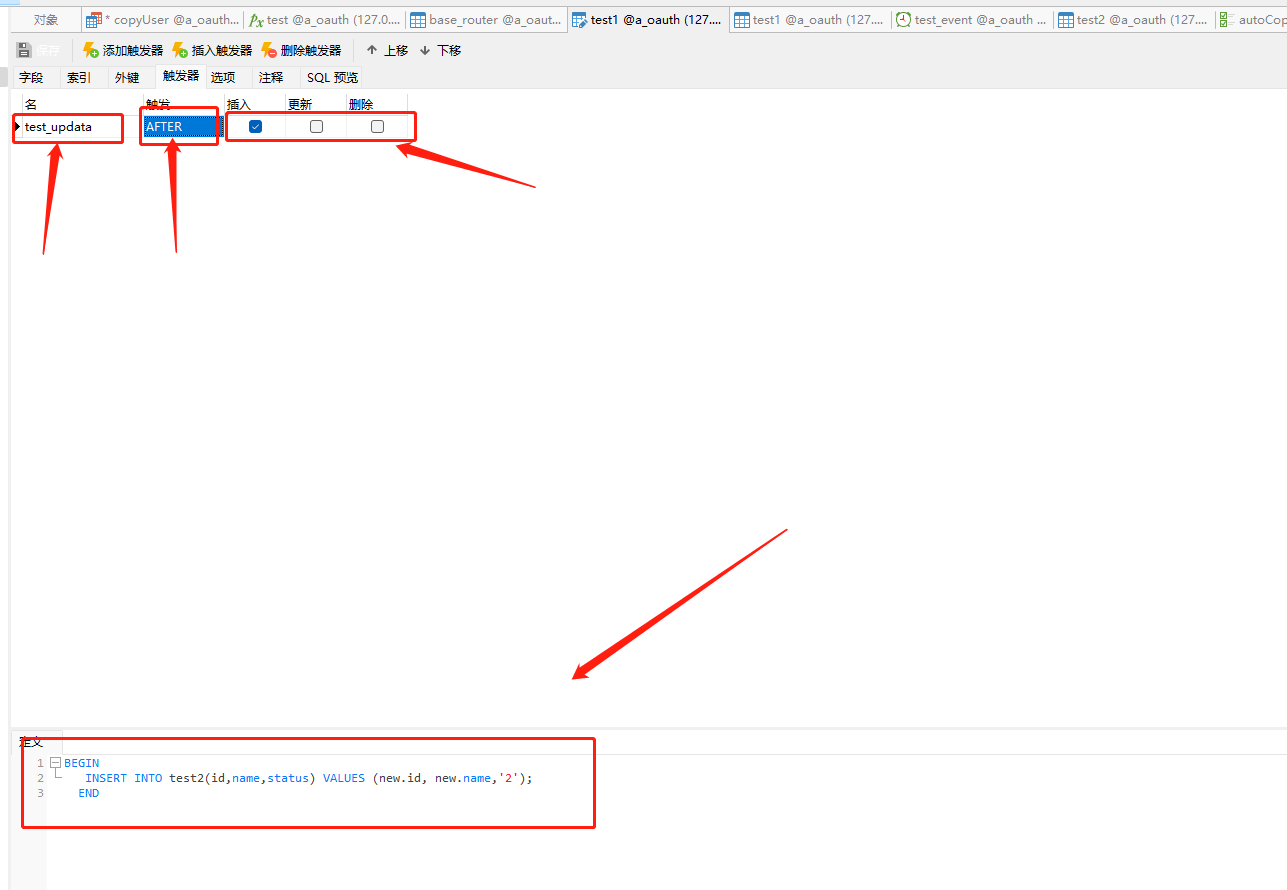Click the 插入 column header
The height and width of the screenshot is (890, 1287).
pos(255,104)
